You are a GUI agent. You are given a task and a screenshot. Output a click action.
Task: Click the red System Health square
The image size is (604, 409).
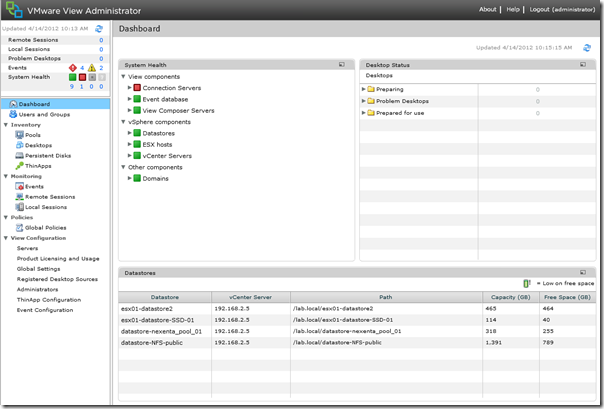82,77
